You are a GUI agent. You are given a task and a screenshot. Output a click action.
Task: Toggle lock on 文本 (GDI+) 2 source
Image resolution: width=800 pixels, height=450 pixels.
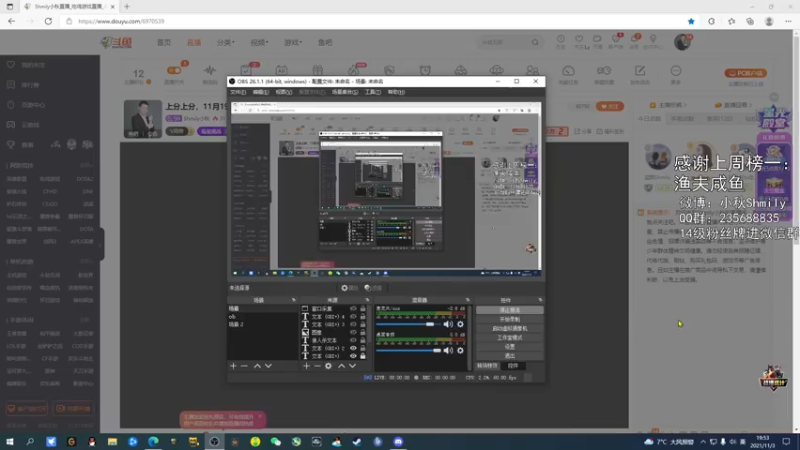pyautogui.click(x=363, y=348)
